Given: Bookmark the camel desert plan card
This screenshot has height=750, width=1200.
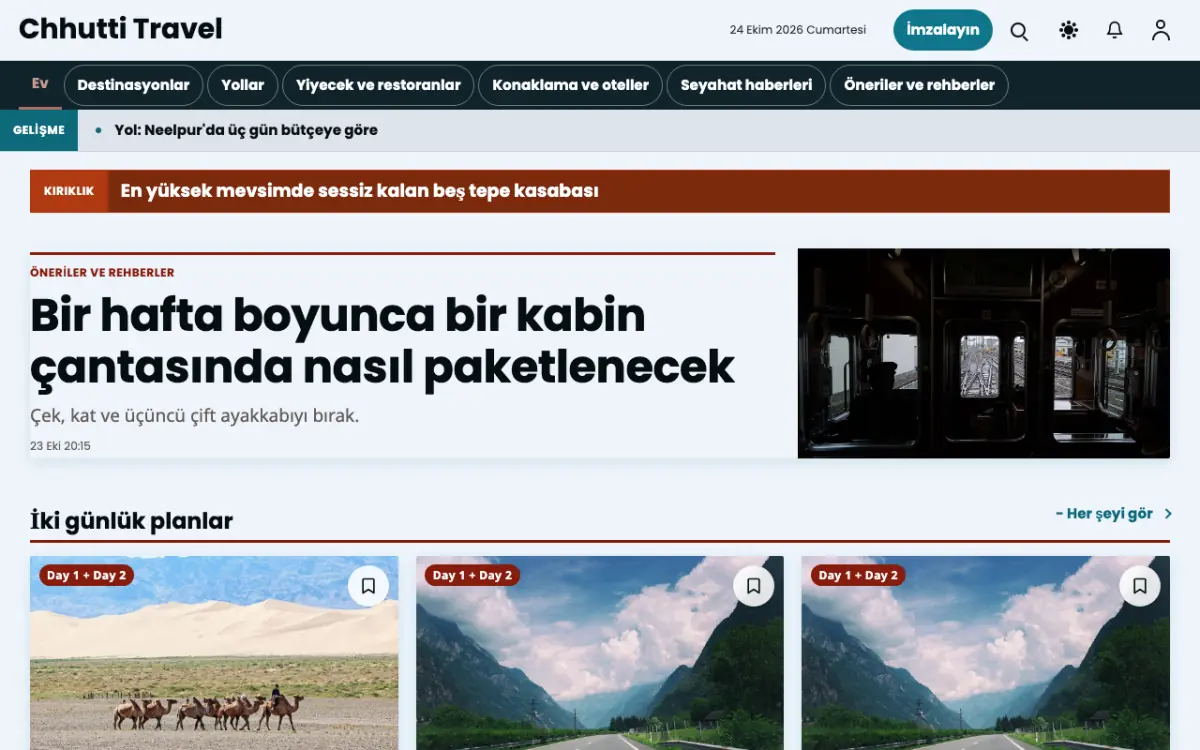Looking at the screenshot, I should coord(368,586).
